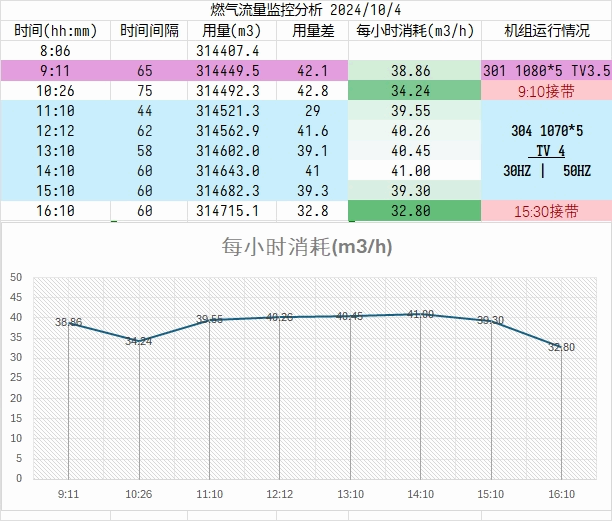Select the cell reading 301 1080*5 TV3.5

tap(546, 71)
